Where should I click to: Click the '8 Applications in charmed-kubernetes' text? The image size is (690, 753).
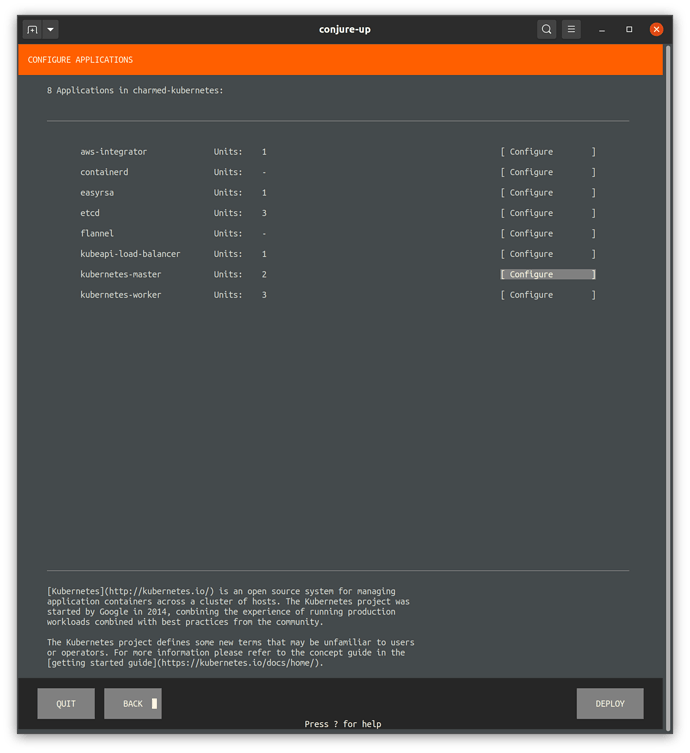click(x=135, y=90)
